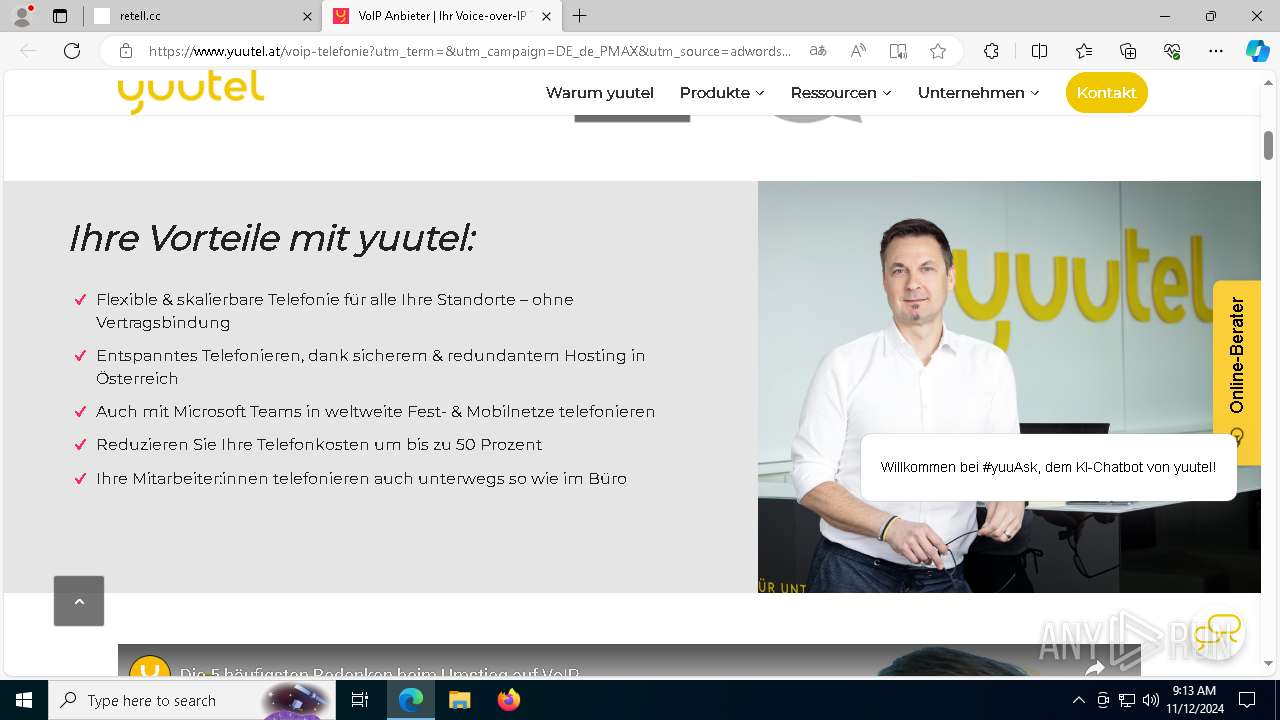Toggle the split screen icon
Image resolution: width=1280 pixels, height=720 pixels.
(x=1039, y=51)
